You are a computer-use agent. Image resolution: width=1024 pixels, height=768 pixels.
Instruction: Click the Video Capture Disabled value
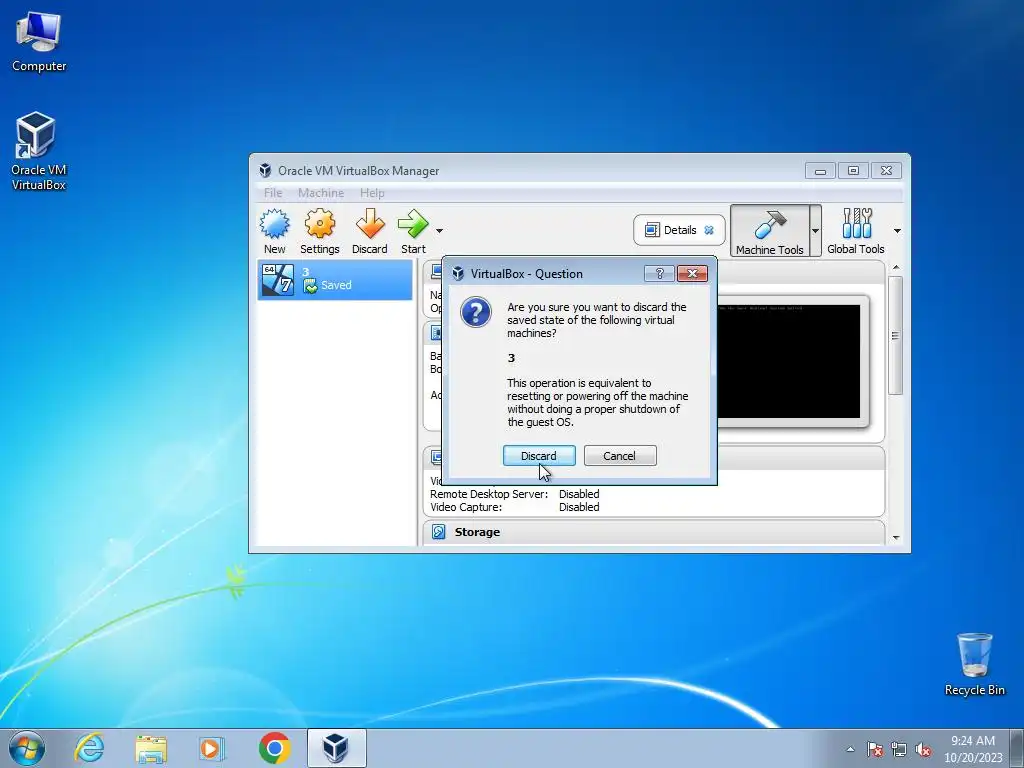[x=579, y=507]
